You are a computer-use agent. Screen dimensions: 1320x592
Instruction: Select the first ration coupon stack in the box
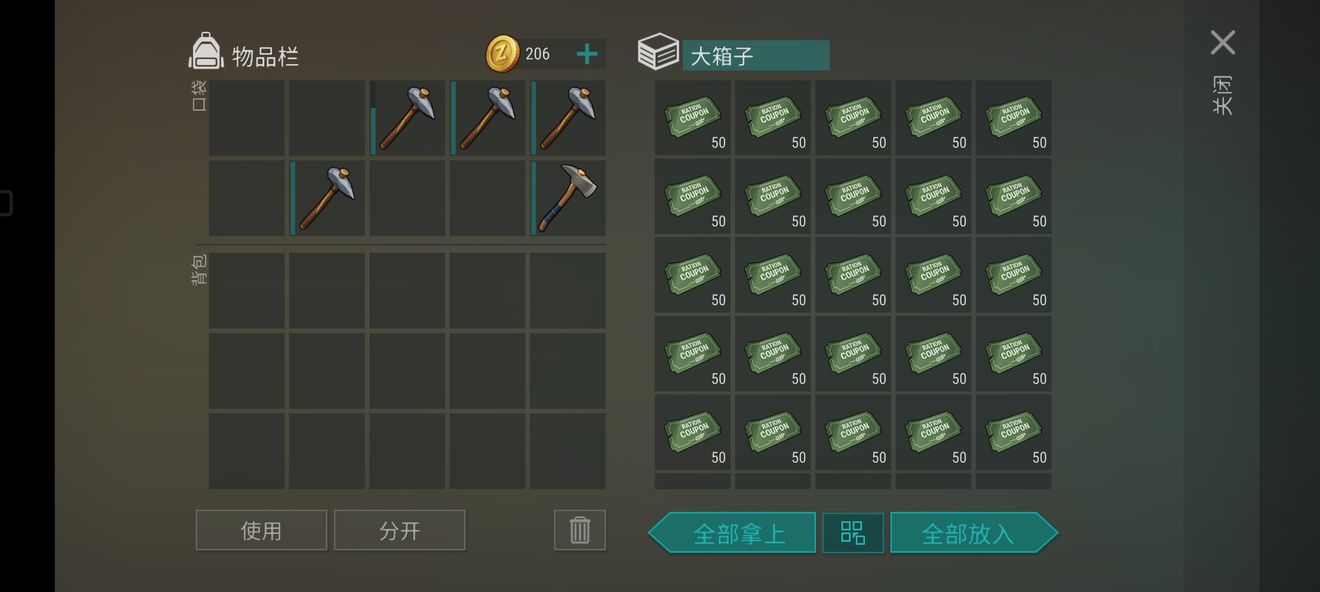(692, 118)
